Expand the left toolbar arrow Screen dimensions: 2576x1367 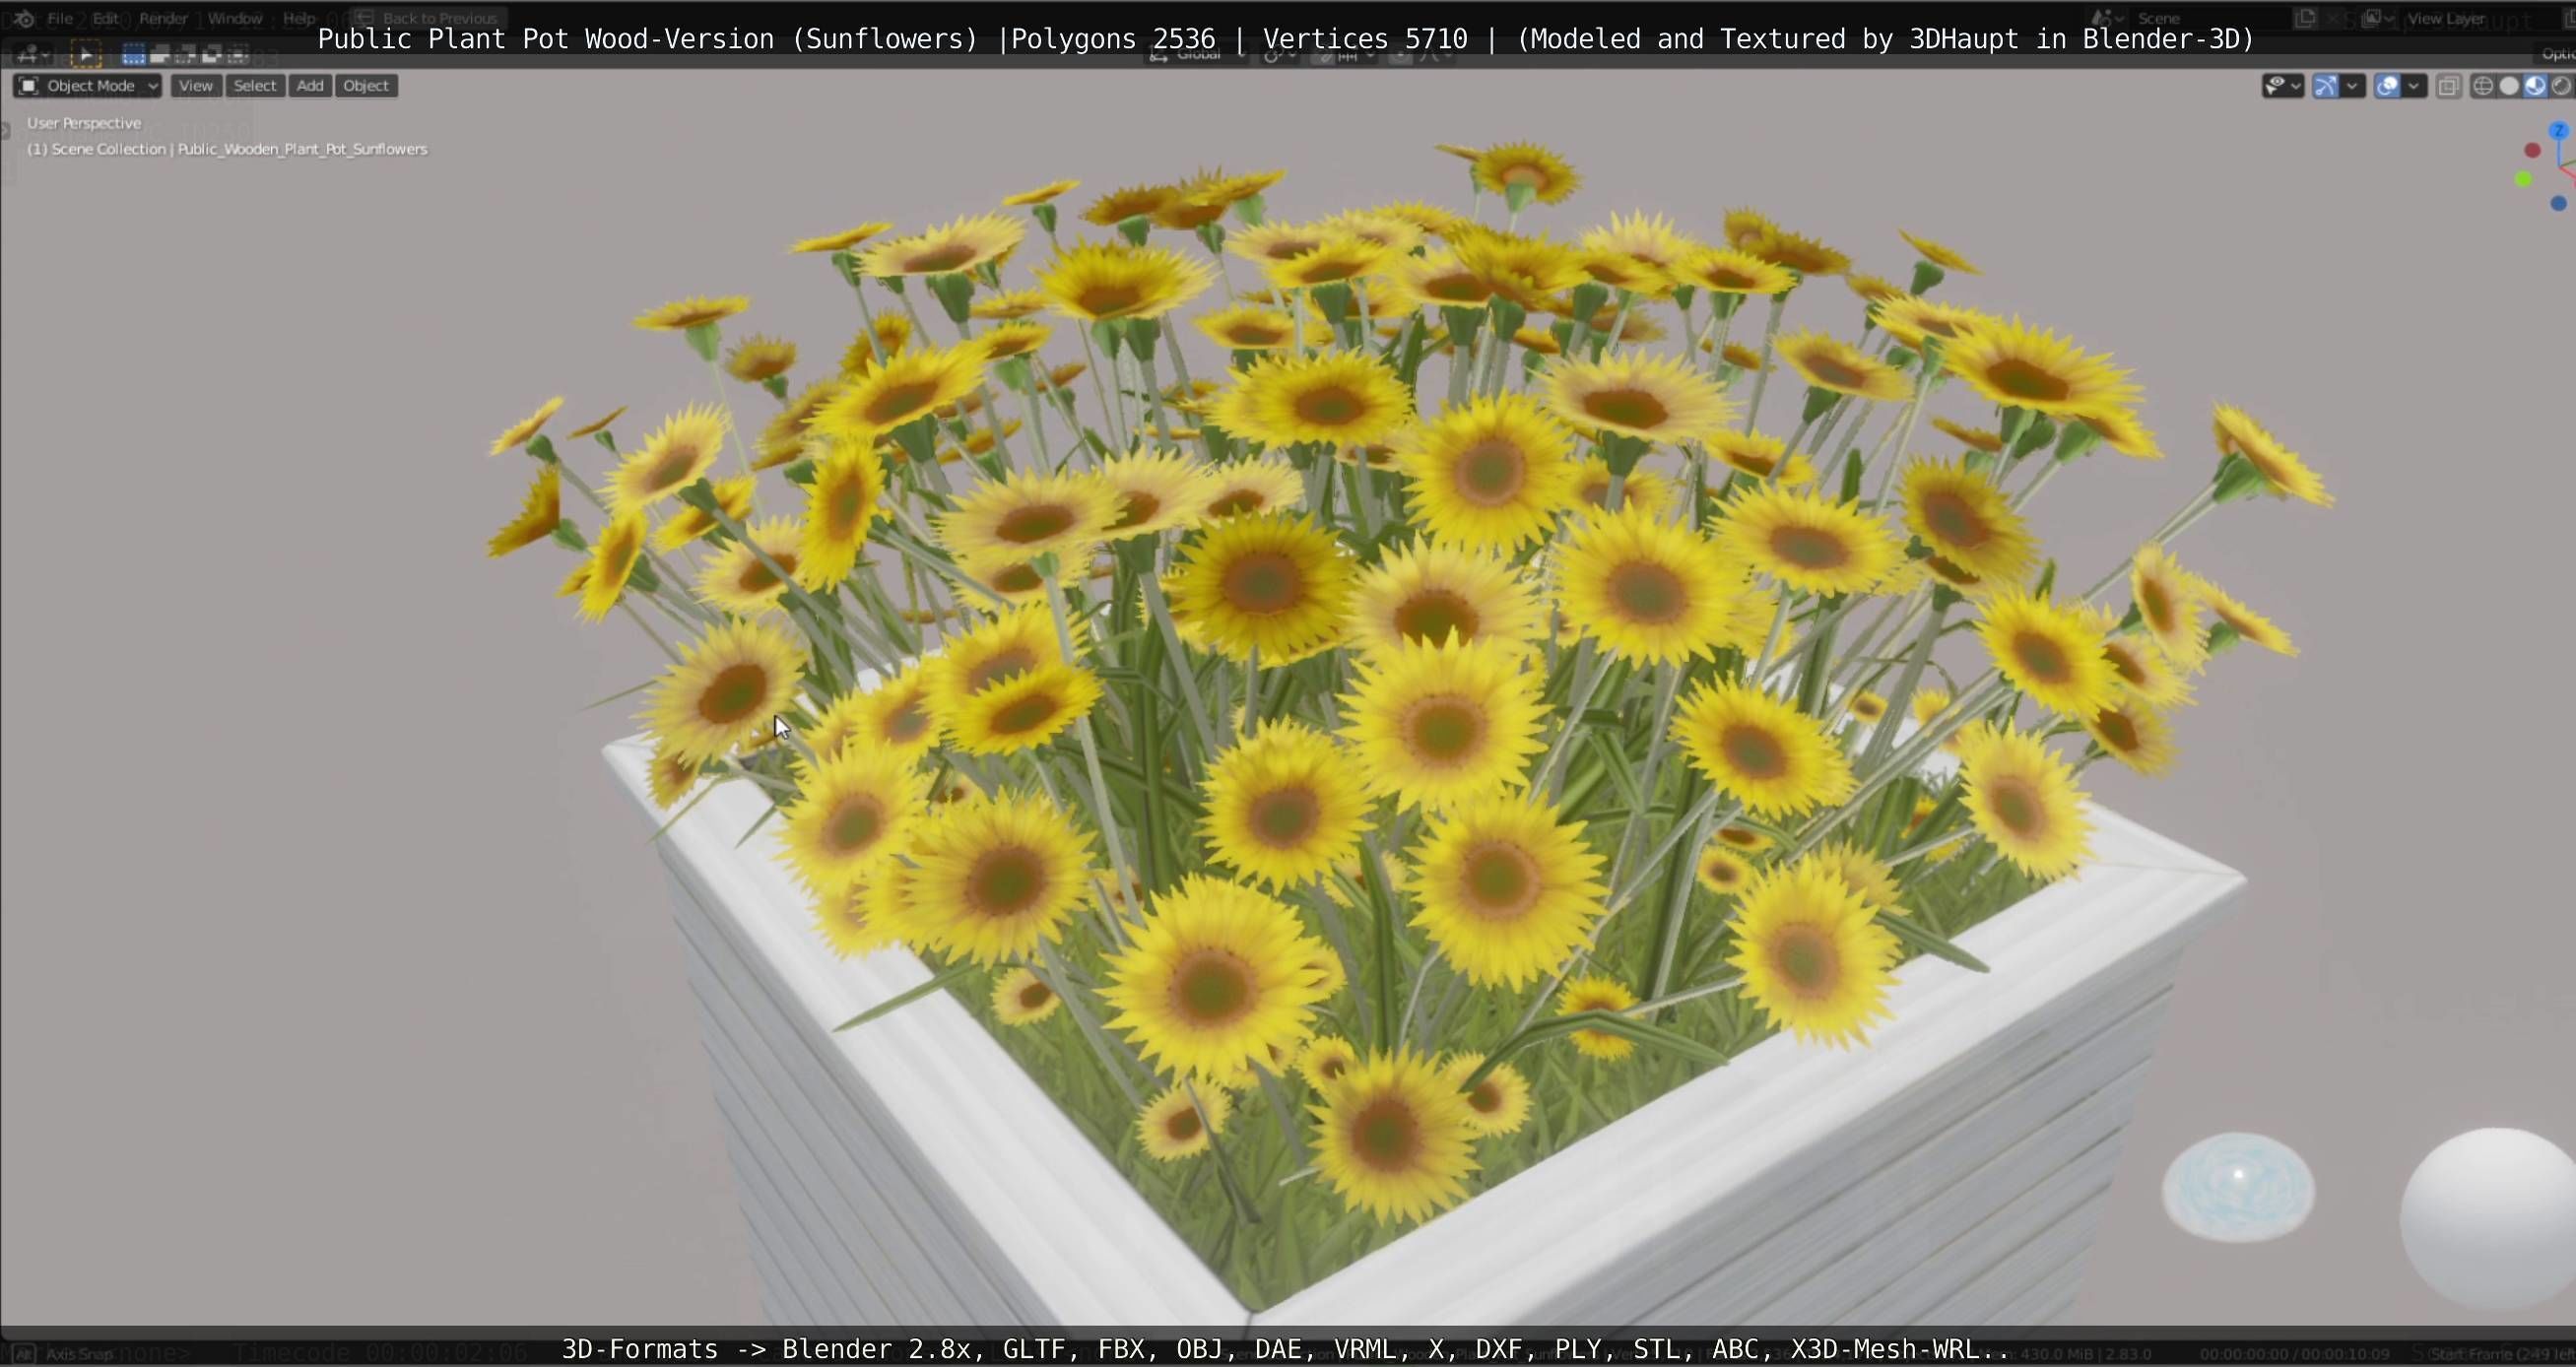coord(5,129)
